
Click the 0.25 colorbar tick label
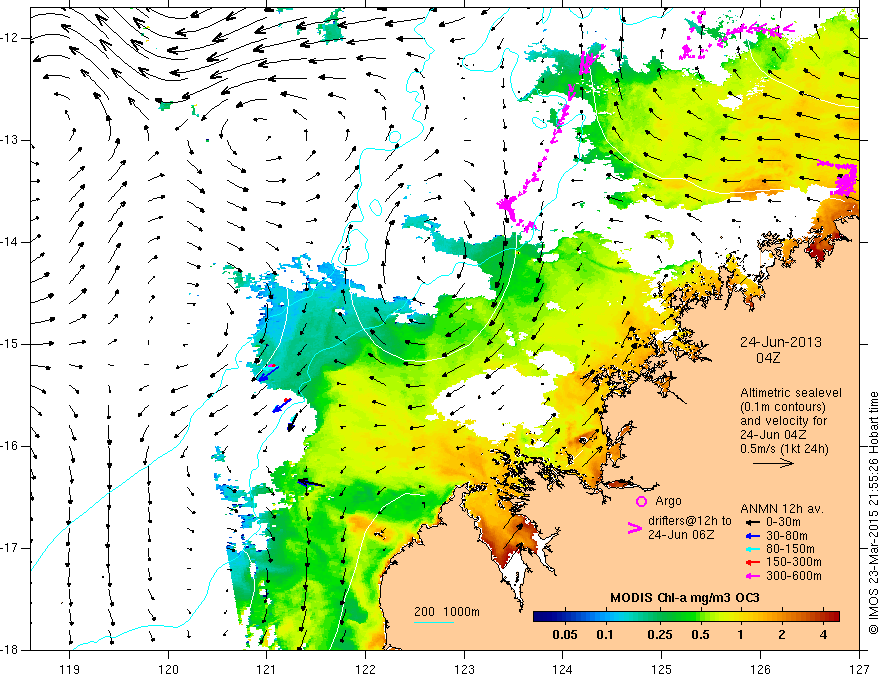point(659,635)
